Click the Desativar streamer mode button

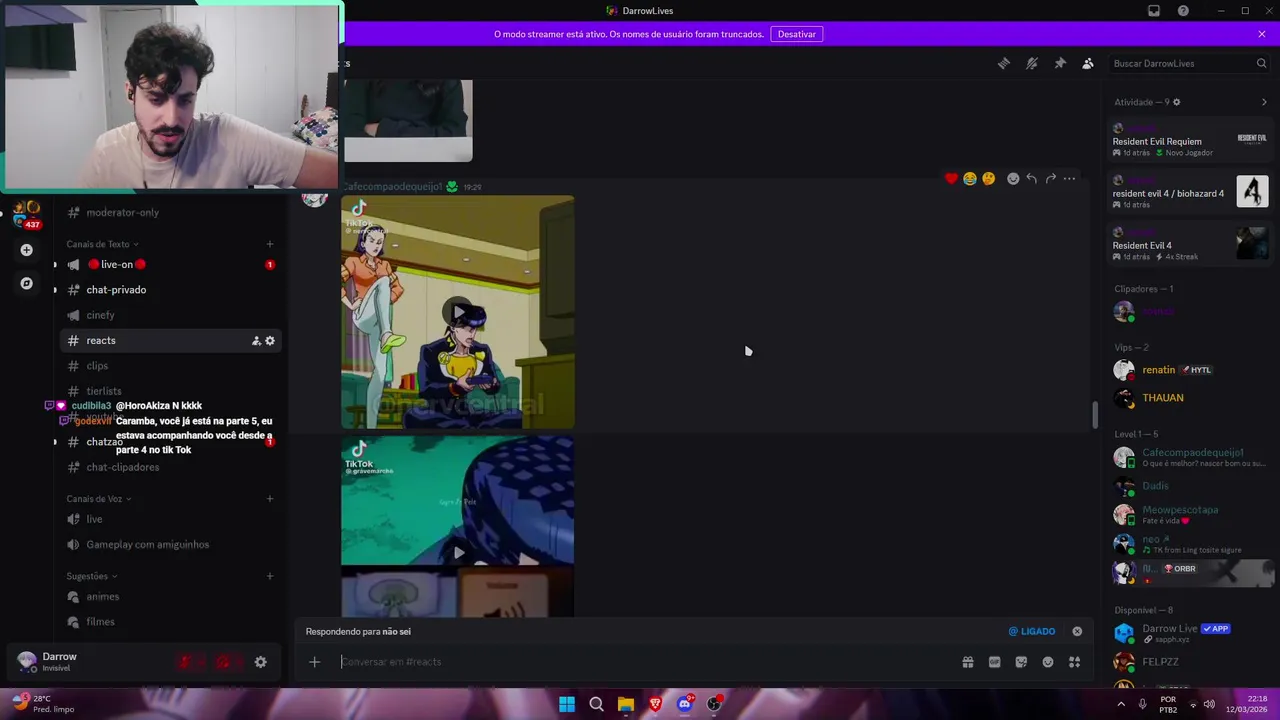coord(797,34)
